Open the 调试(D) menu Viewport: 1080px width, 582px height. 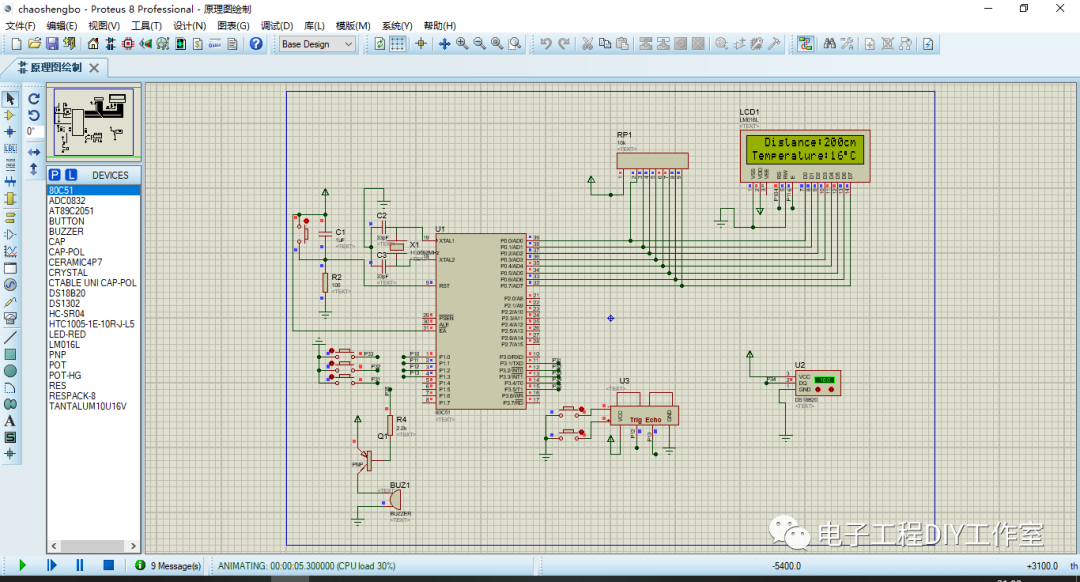tap(276, 25)
